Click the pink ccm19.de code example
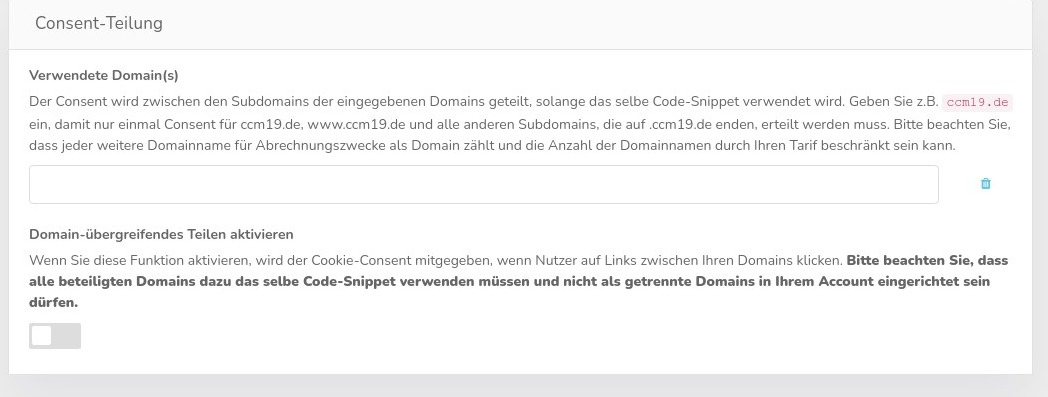This screenshot has width=1048, height=397. click(977, 103)
